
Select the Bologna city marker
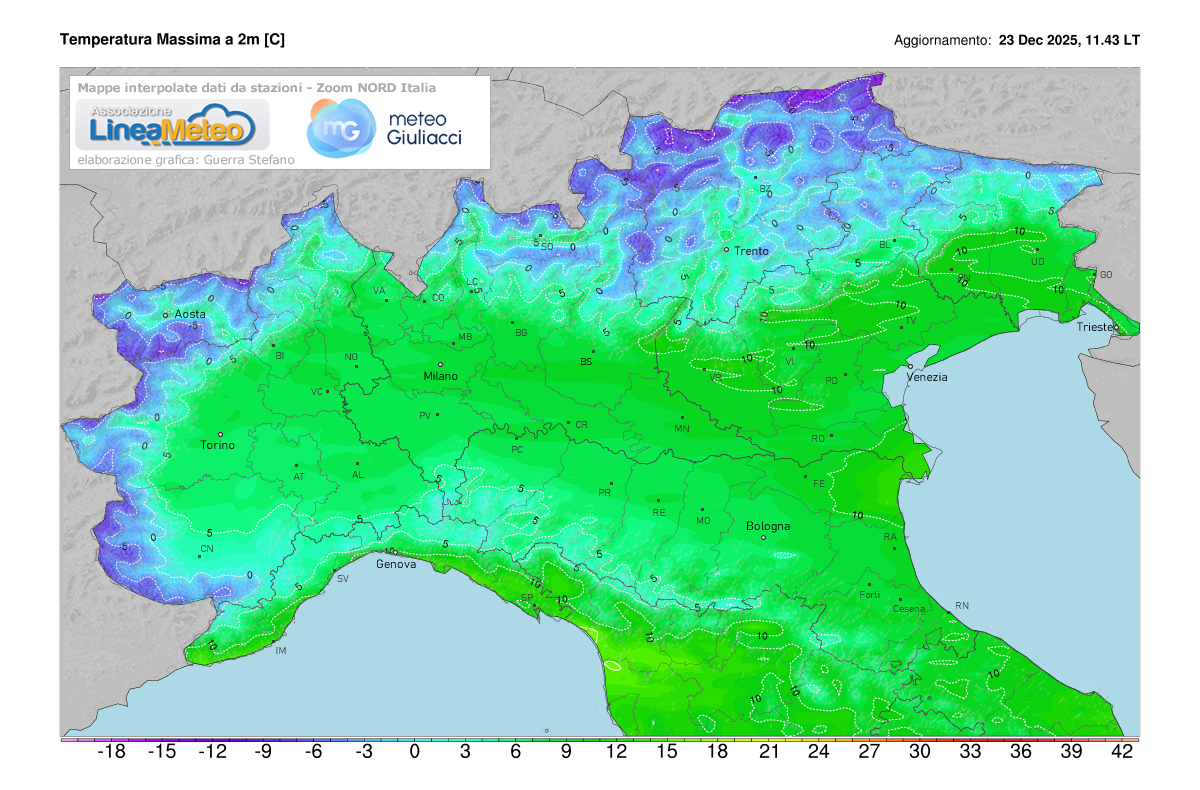tap(764, 537)
